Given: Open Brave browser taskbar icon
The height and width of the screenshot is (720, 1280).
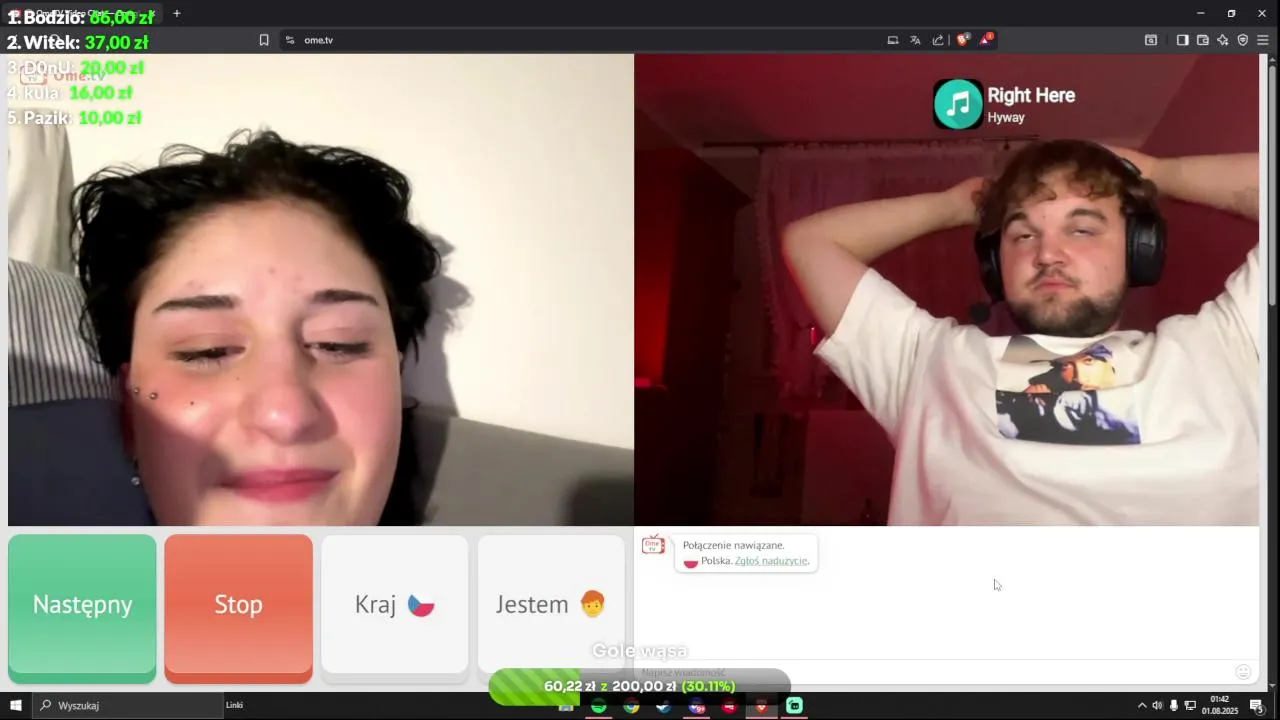Looking at the screenshot, I should click(x=762, y=706).
